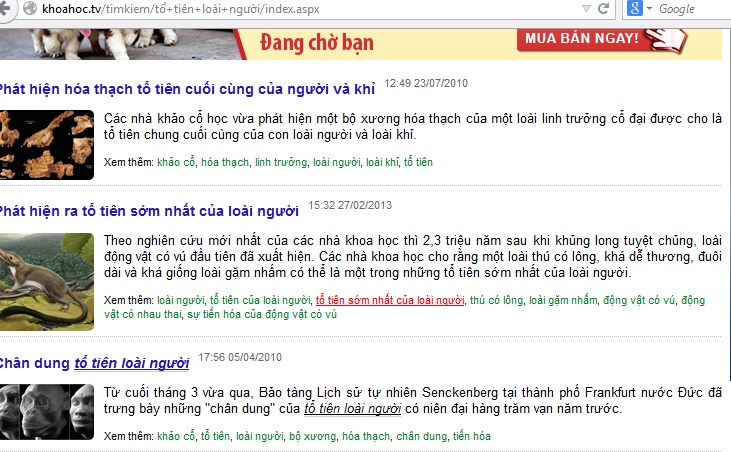Click 'hóa thạch' tag in first article

point(225,162)
